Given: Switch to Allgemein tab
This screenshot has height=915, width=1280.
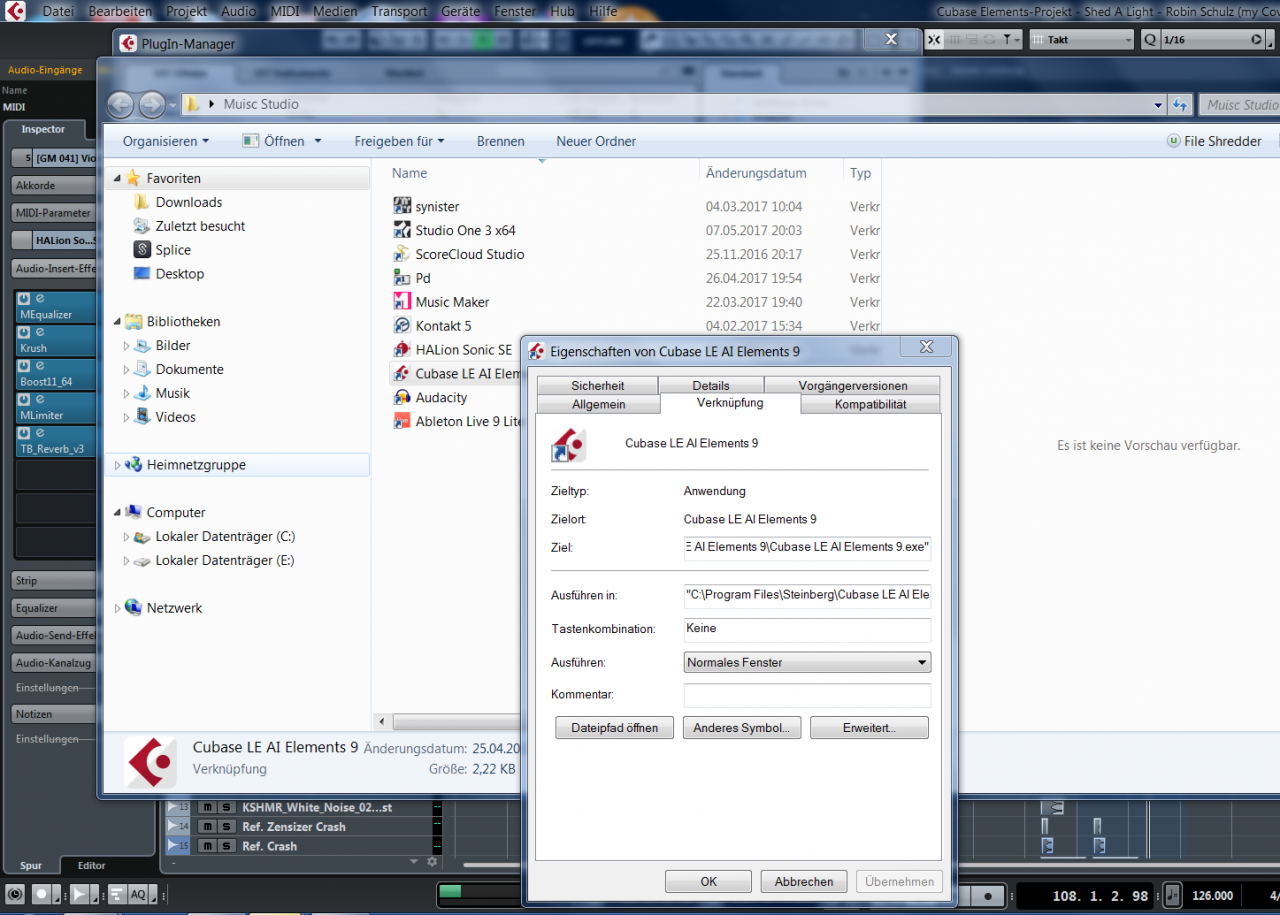Looking at the screenshot, I should pyautogui.click(x=599, y=404).
